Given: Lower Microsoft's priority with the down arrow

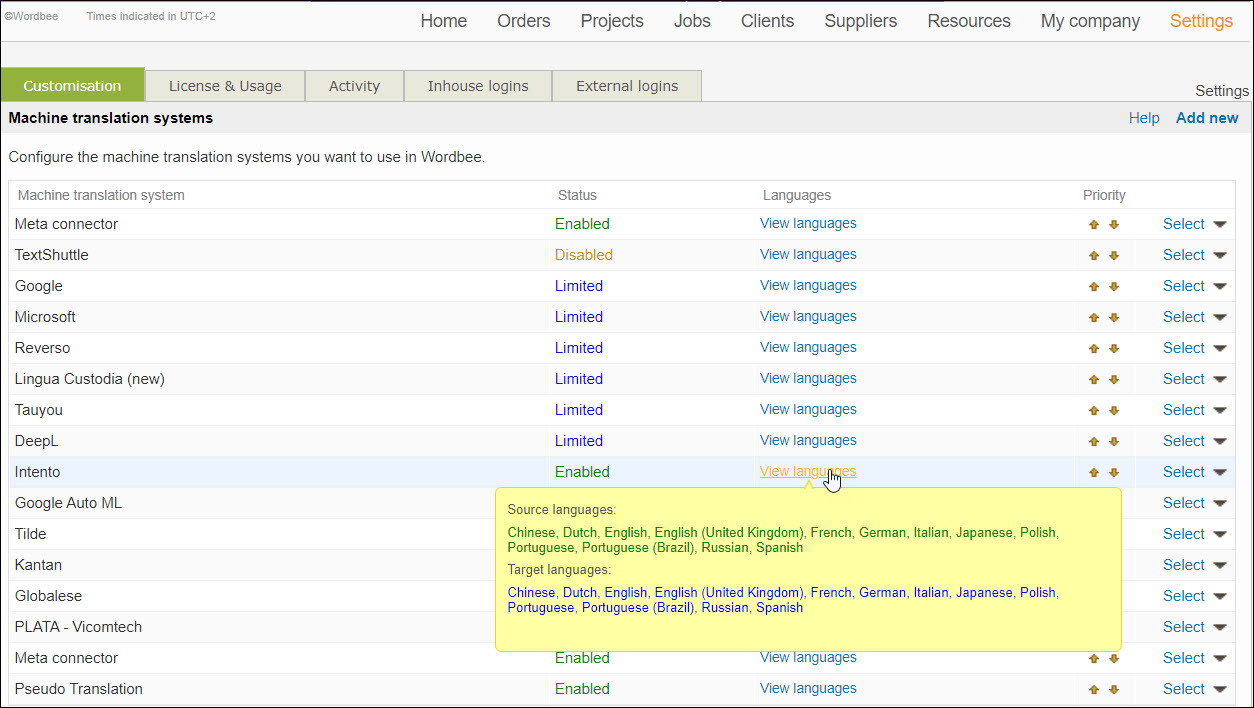Looking at the screenshot, I should 1113,317.
